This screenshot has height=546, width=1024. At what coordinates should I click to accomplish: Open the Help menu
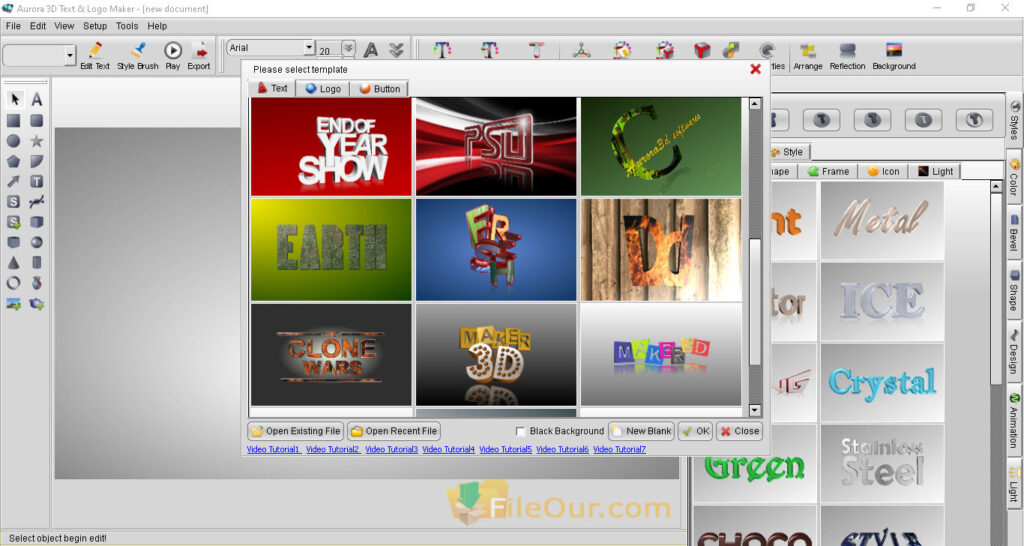157,26
